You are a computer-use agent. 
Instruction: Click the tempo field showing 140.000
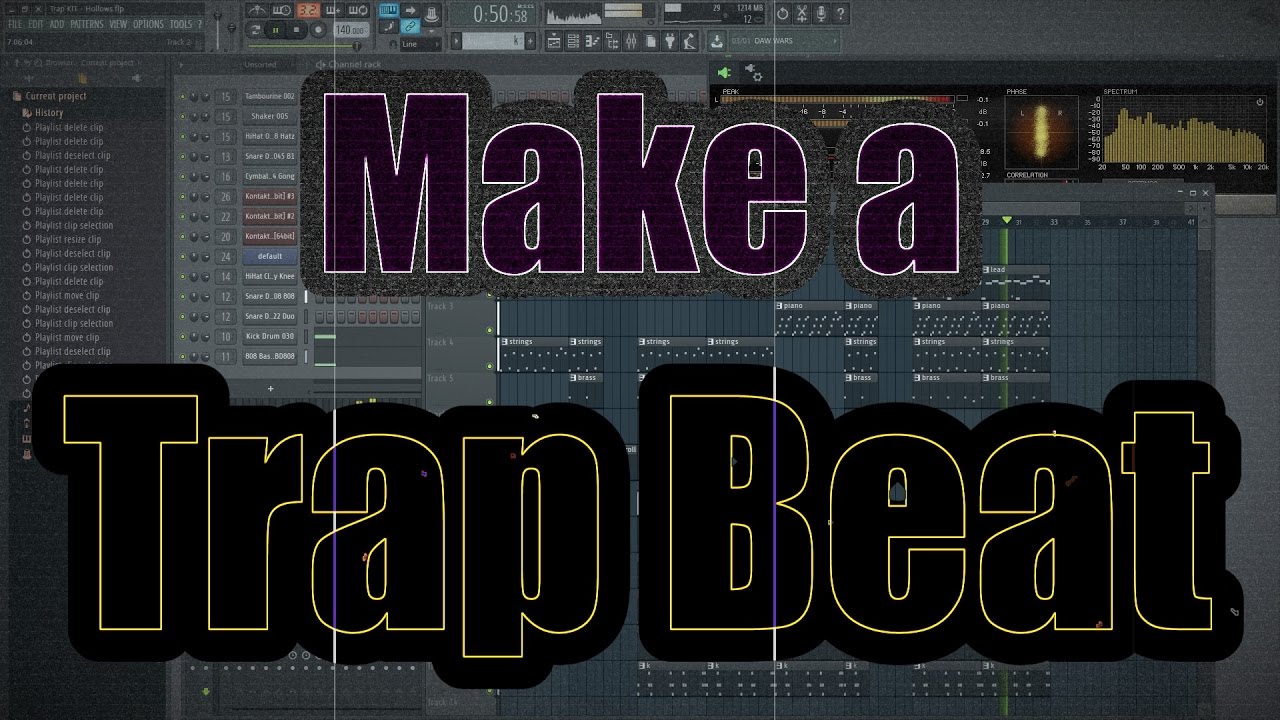[x=350, y=30]
